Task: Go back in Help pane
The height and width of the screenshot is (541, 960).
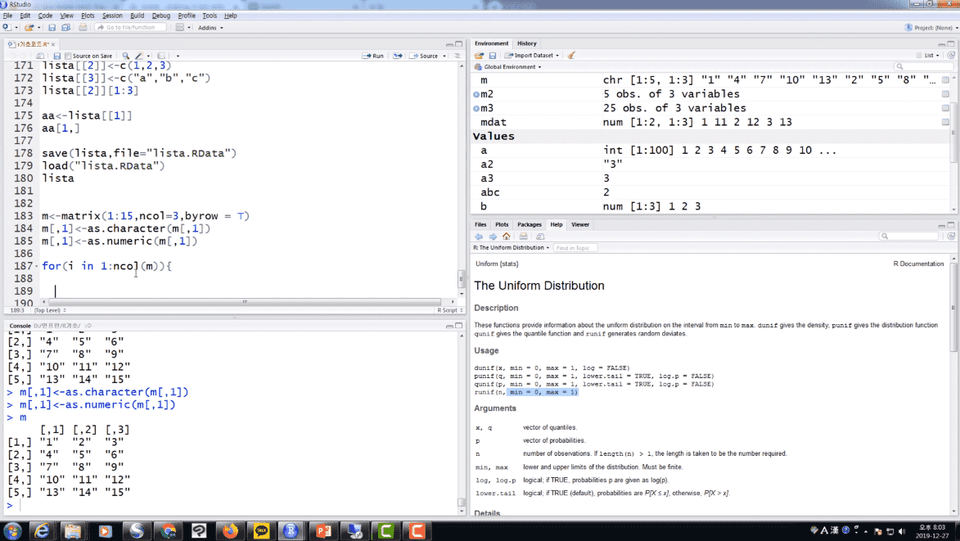Action: click(479, 236)
